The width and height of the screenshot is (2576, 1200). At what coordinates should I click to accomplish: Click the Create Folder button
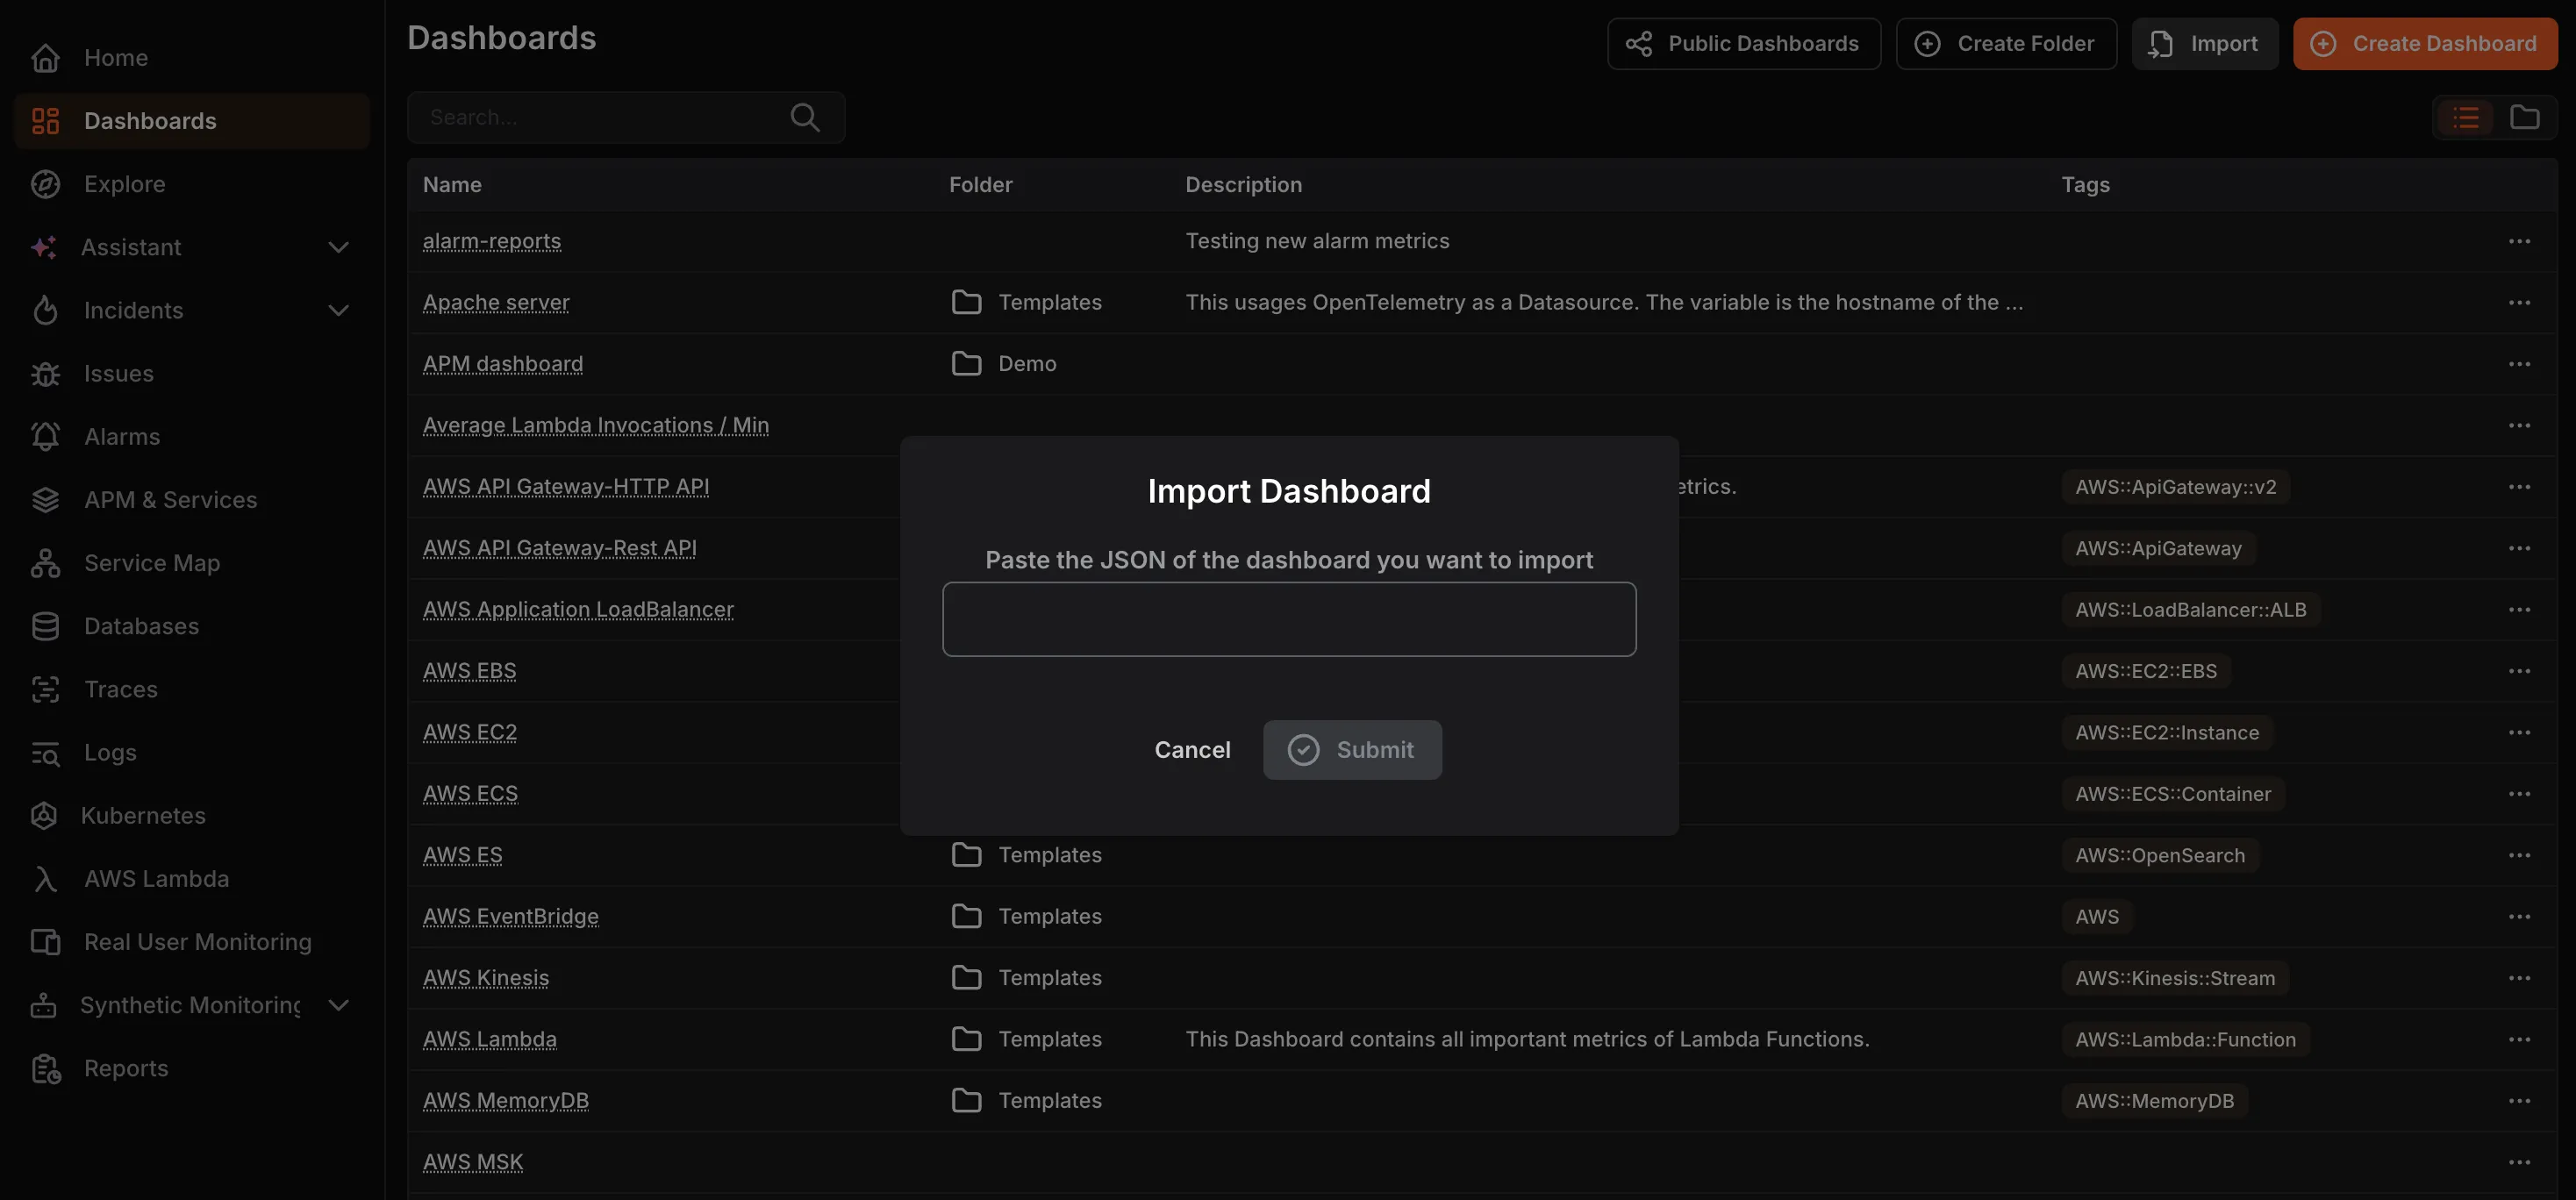(x=2006, y=43)
